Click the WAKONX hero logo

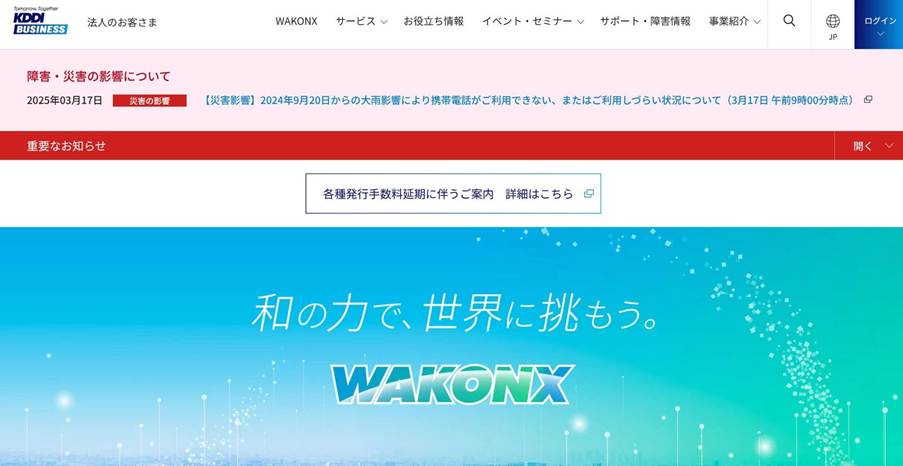(453, 384)
